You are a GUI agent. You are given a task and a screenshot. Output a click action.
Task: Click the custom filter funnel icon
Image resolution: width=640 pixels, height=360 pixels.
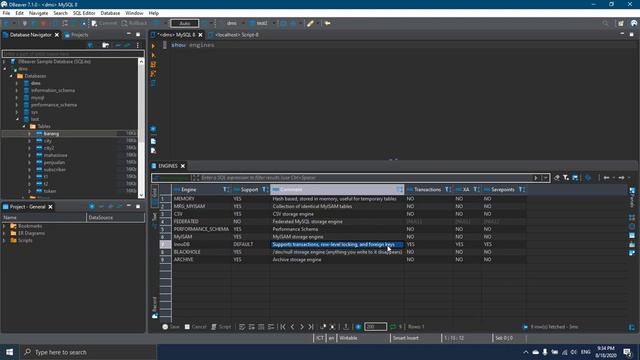[566, 178]
